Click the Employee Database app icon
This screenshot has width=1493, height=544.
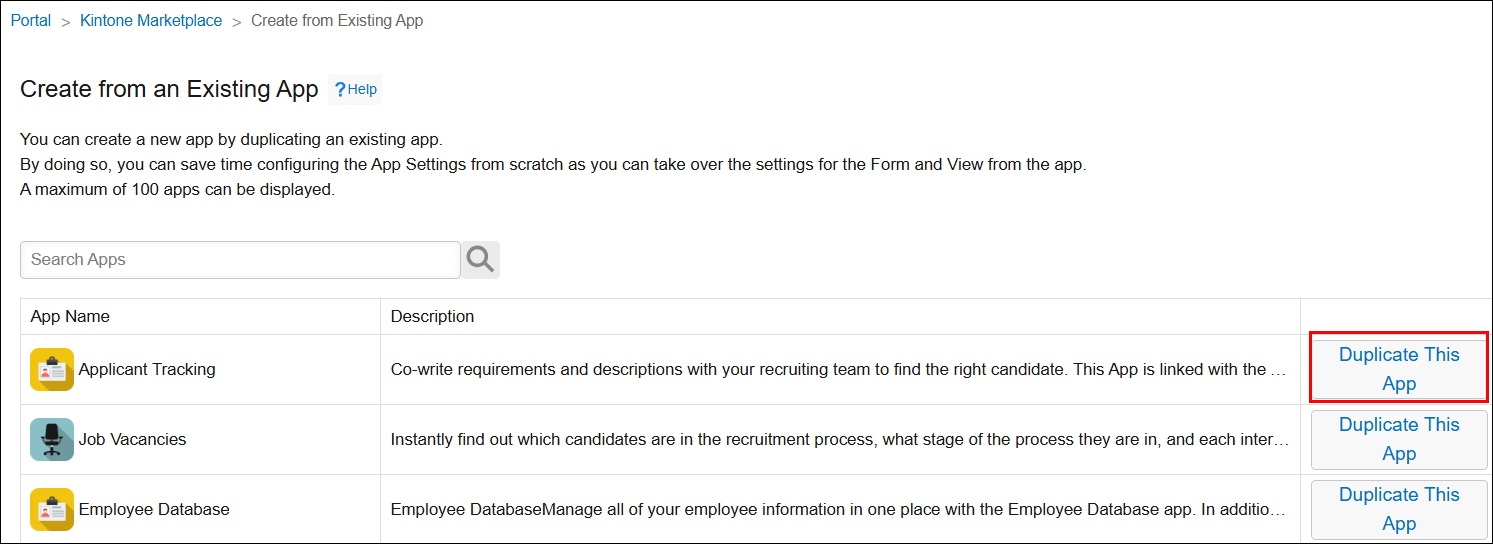pos(52,509)
